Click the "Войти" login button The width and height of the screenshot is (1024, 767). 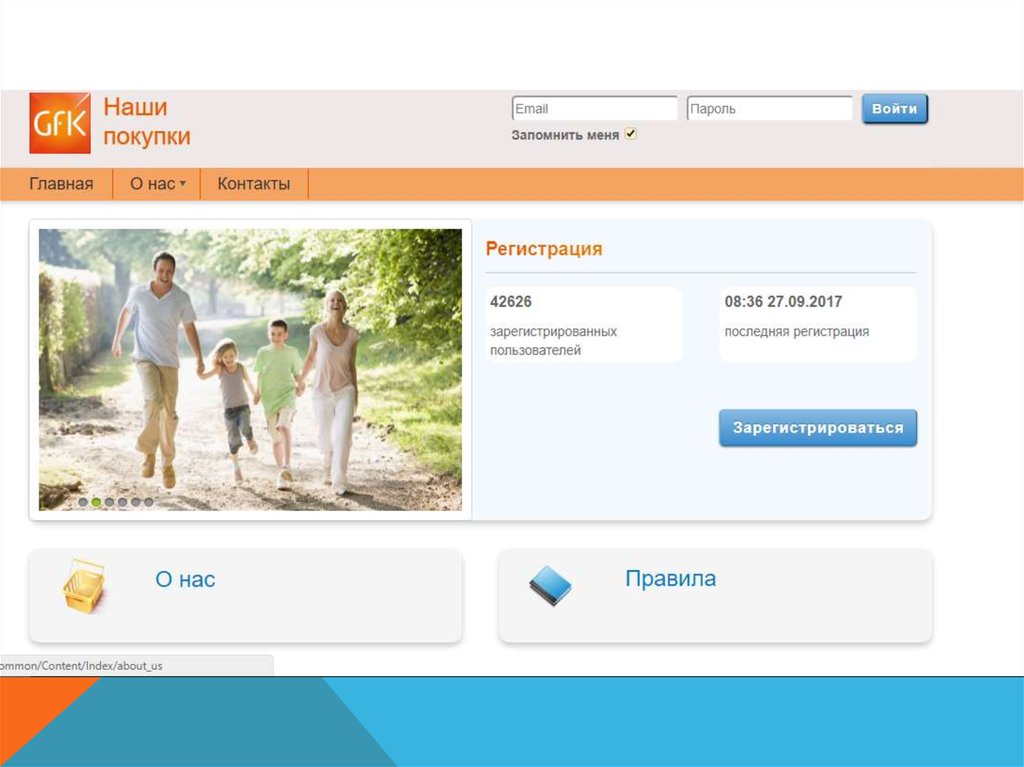(895, 108)
